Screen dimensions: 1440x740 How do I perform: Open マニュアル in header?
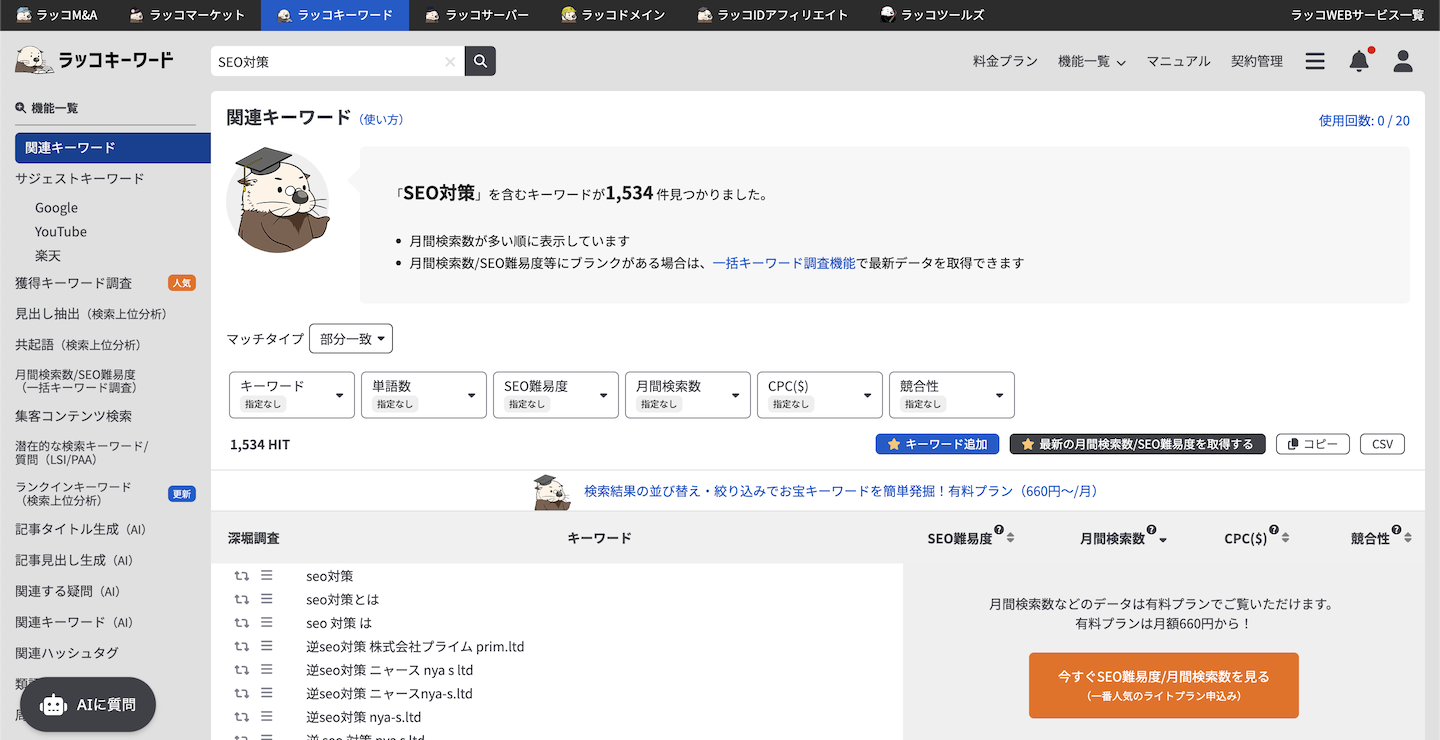click(x=1178, y=61)
